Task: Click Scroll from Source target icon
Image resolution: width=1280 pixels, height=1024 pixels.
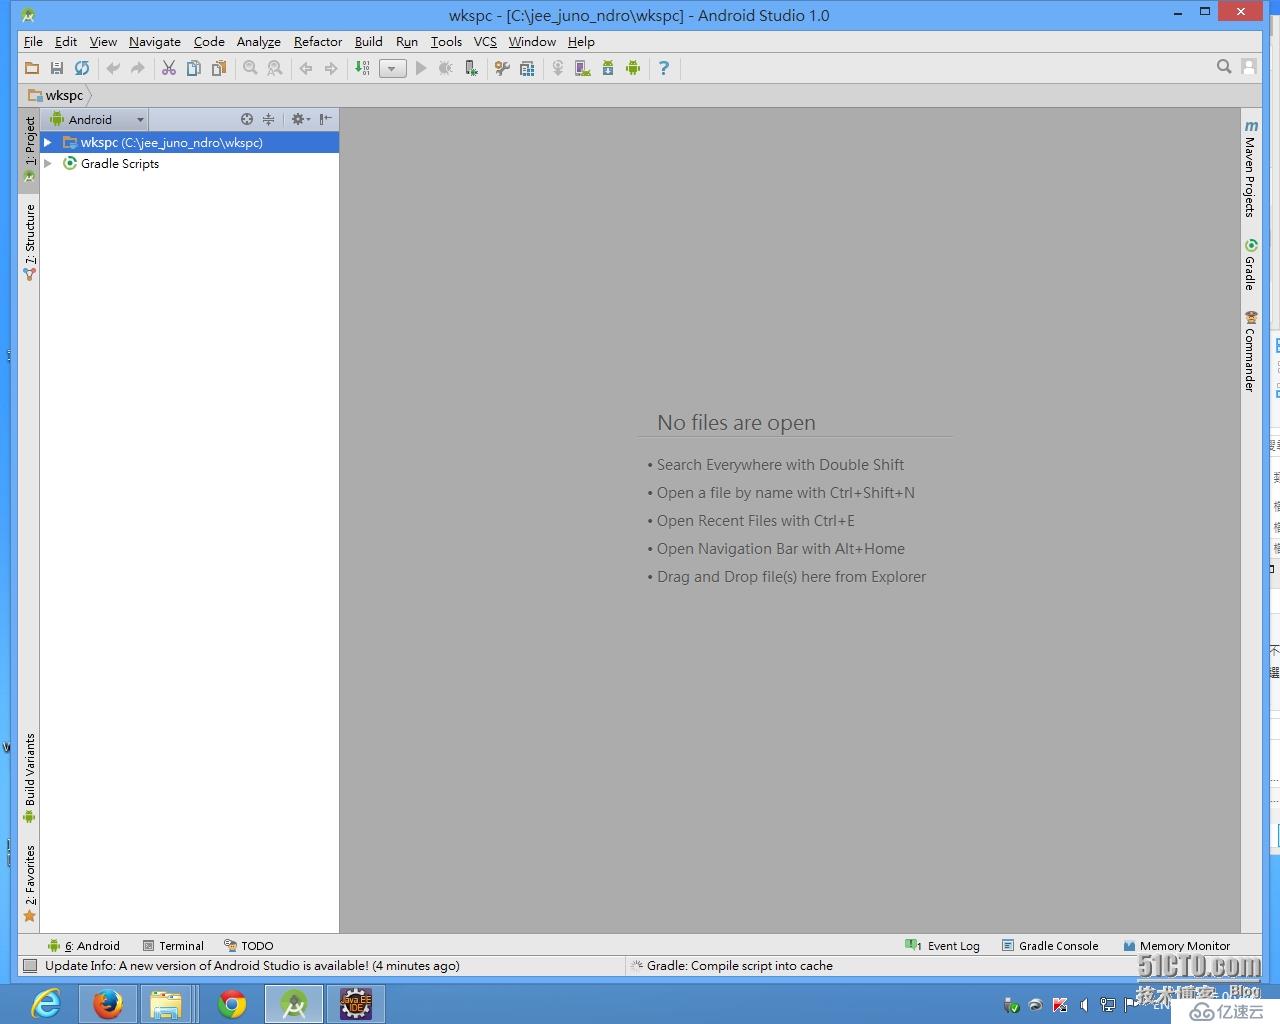Action: click(x=247, y=119)
